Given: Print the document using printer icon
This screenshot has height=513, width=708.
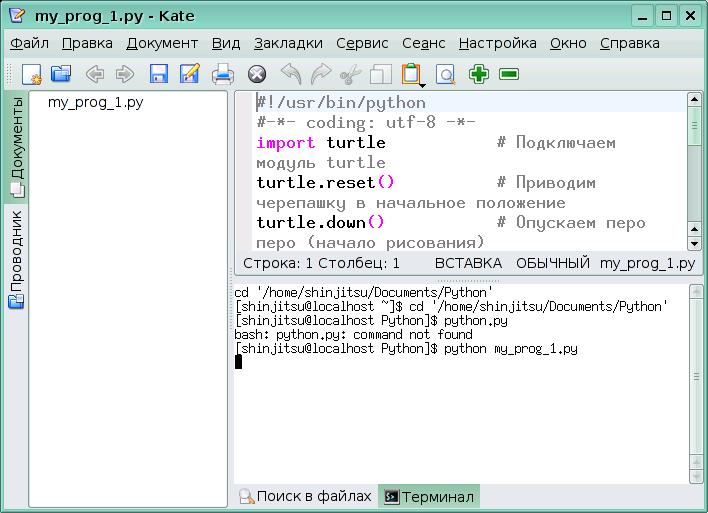Looking at the screenshot, I should pos(223,74).
